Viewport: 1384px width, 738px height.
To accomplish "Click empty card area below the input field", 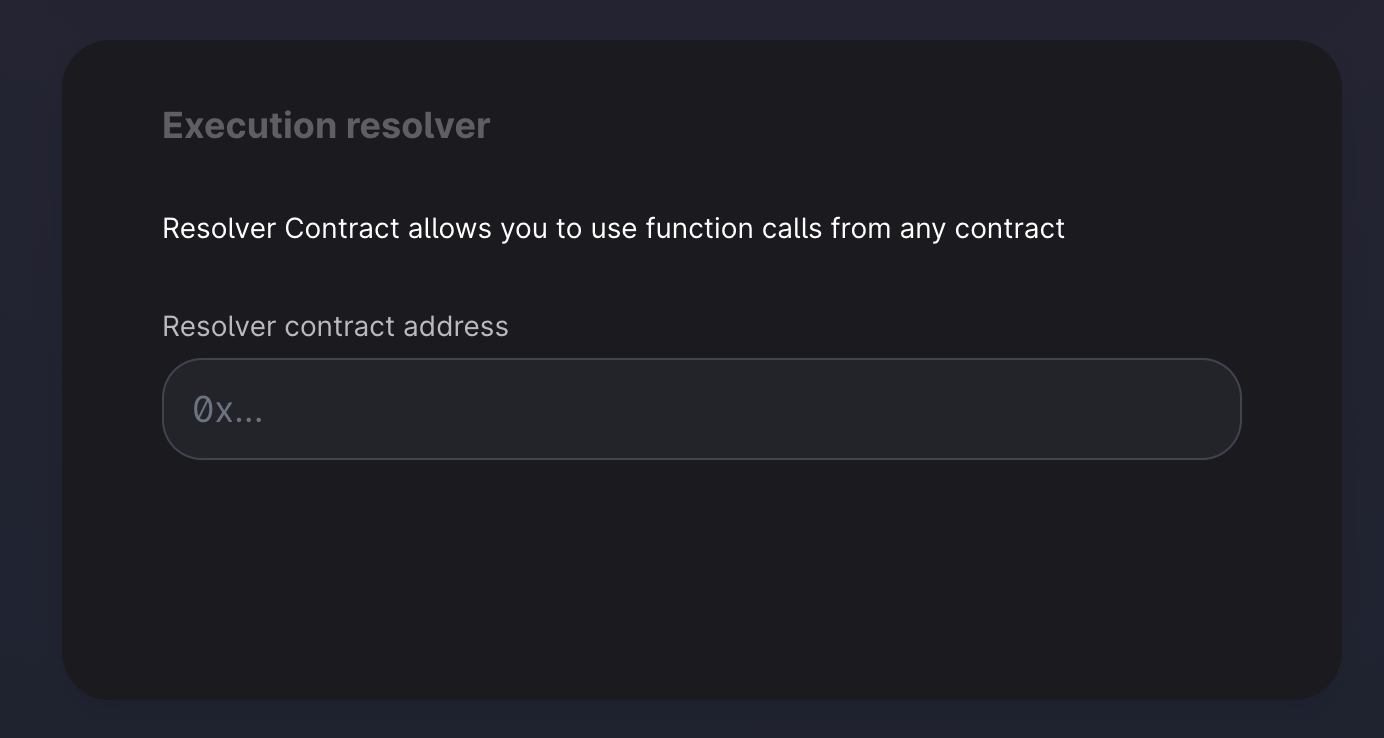I will pyautogui.click(x=701, y=580).
